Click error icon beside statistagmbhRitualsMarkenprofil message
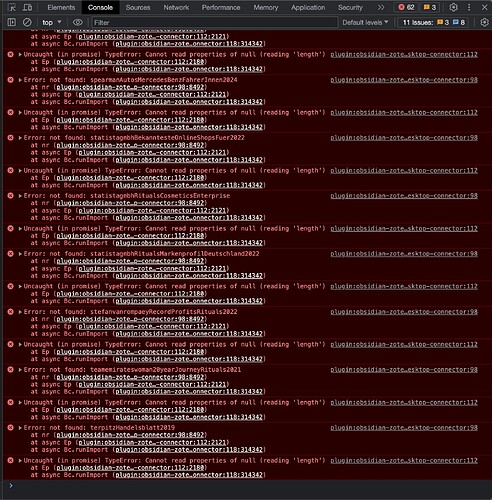Viewport: 492px width, 500px height. pos(11,254)
